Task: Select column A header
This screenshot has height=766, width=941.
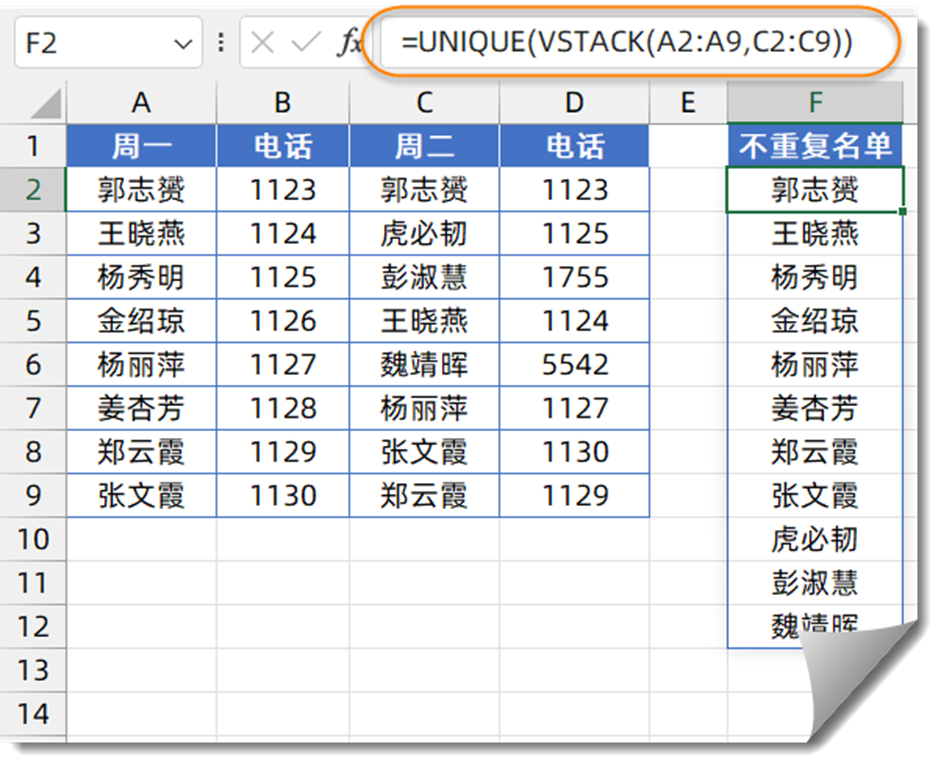Action: [141, 102]
